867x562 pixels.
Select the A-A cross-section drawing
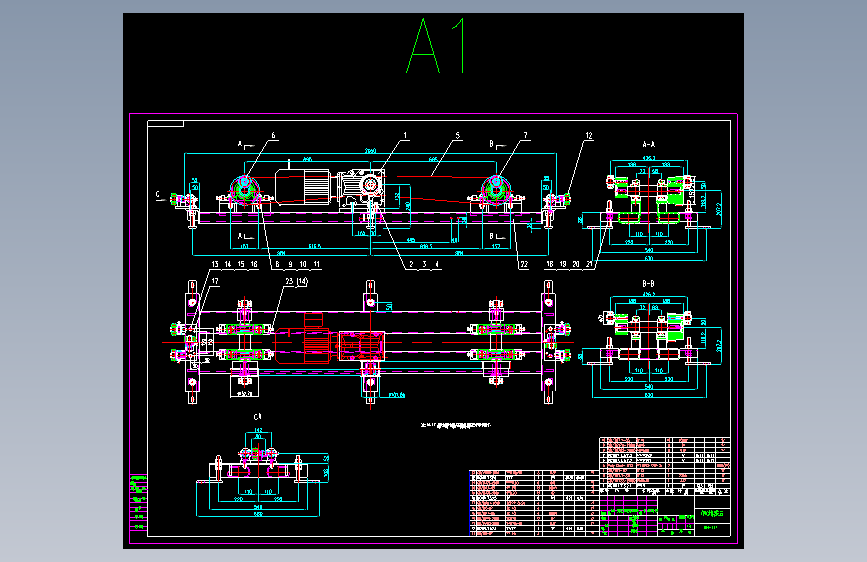coord(651,209)
